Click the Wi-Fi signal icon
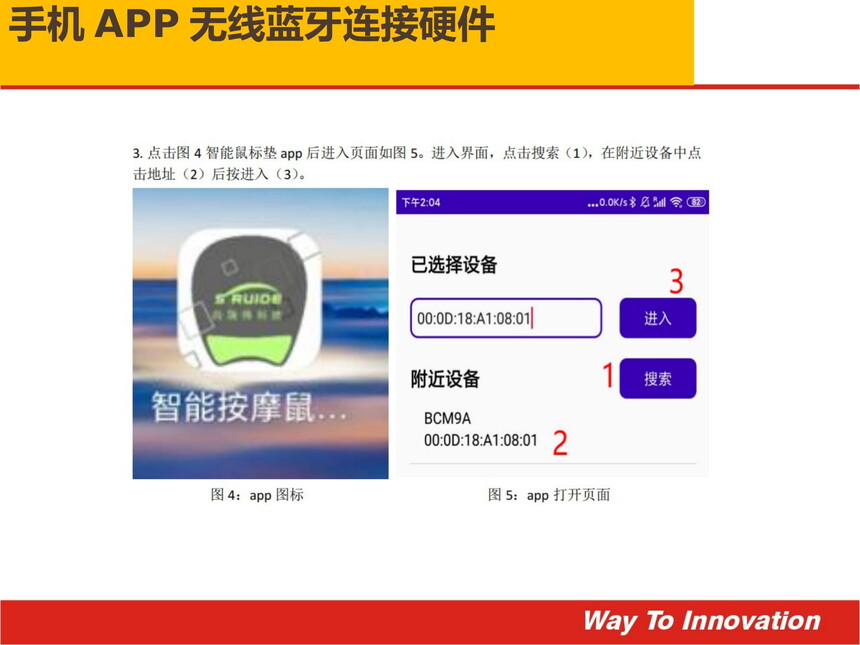860x645 pixels. click(x=676, y=202)
